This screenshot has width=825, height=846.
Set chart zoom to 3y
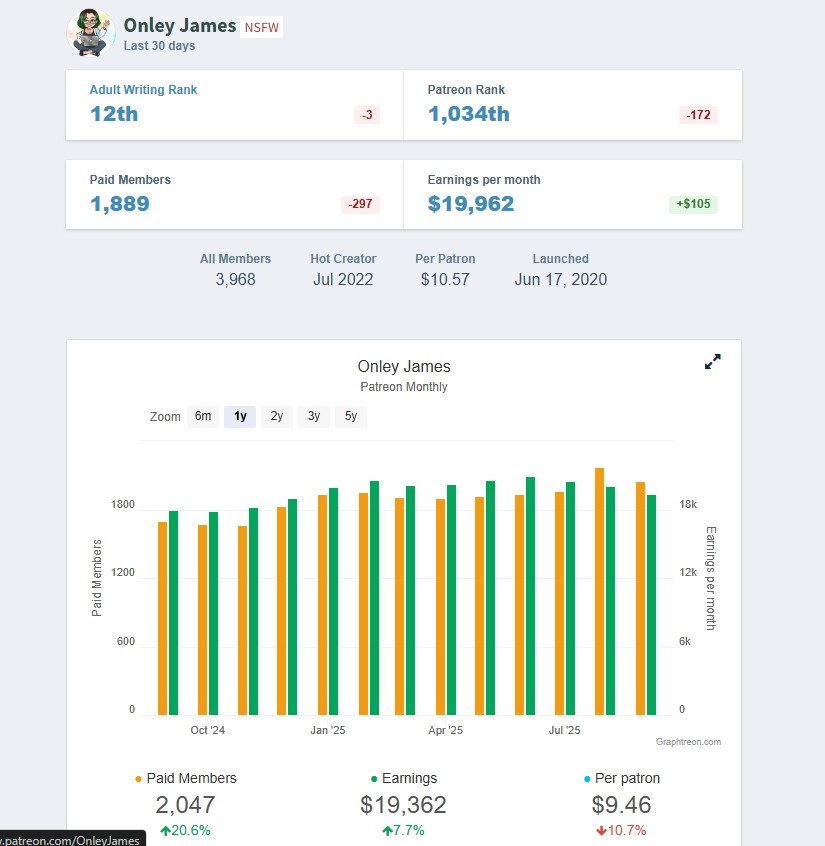(314, 416)
